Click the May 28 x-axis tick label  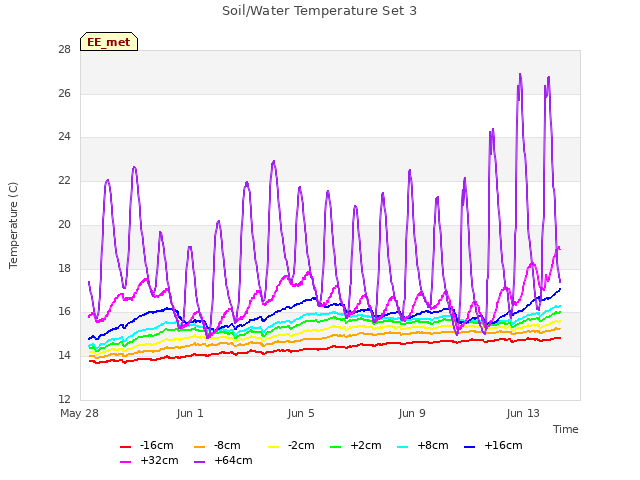79,413
